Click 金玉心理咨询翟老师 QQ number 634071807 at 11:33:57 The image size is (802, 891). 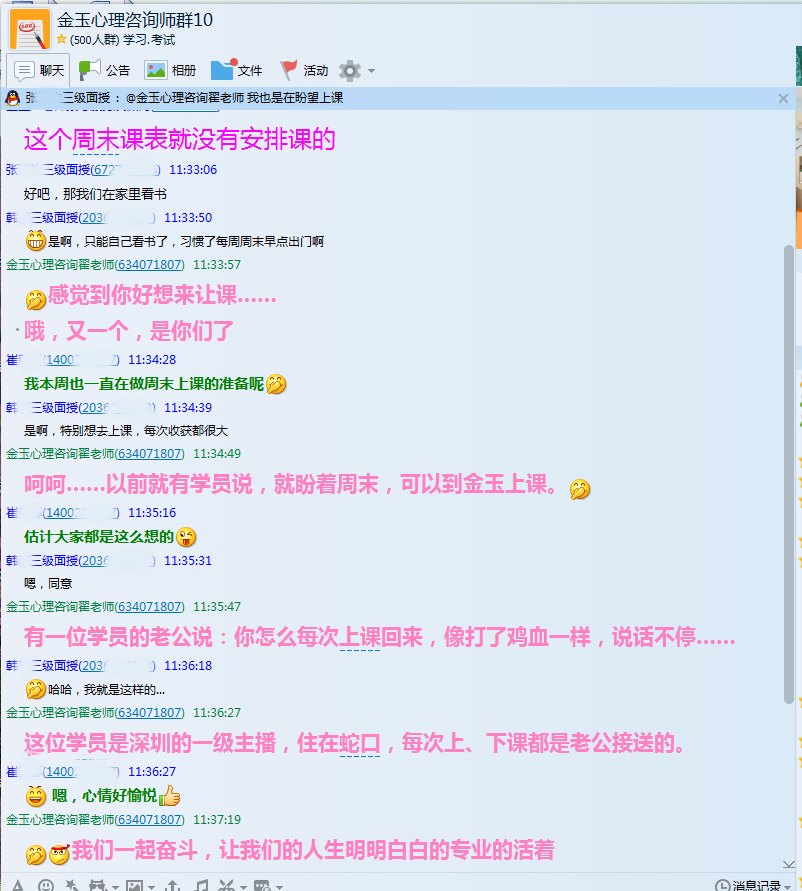tap(150, 265)
